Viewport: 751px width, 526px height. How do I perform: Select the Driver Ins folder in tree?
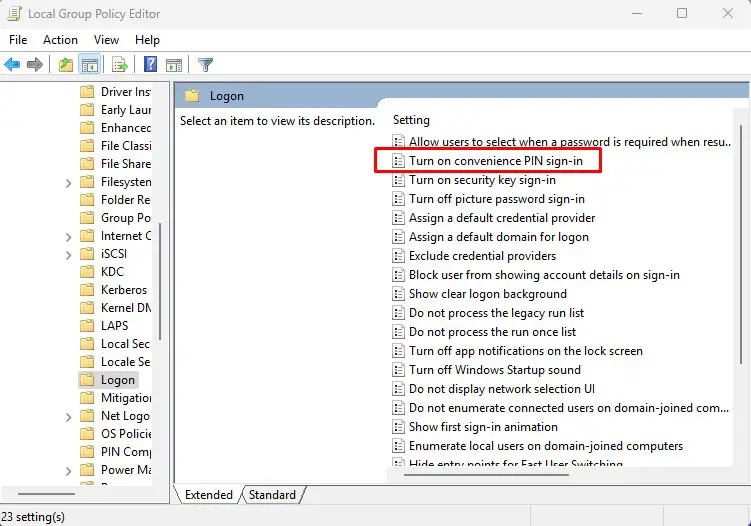pos(115,91)
